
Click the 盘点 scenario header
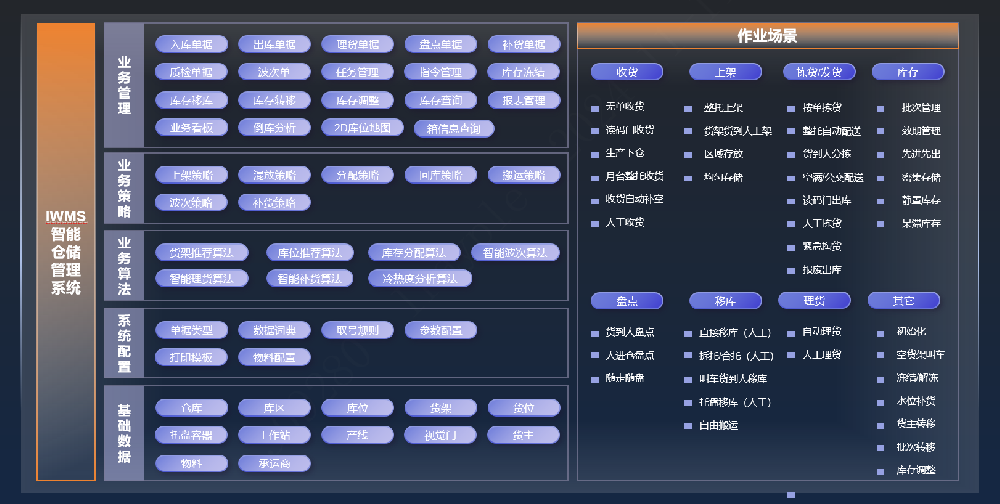coord(627,300)
